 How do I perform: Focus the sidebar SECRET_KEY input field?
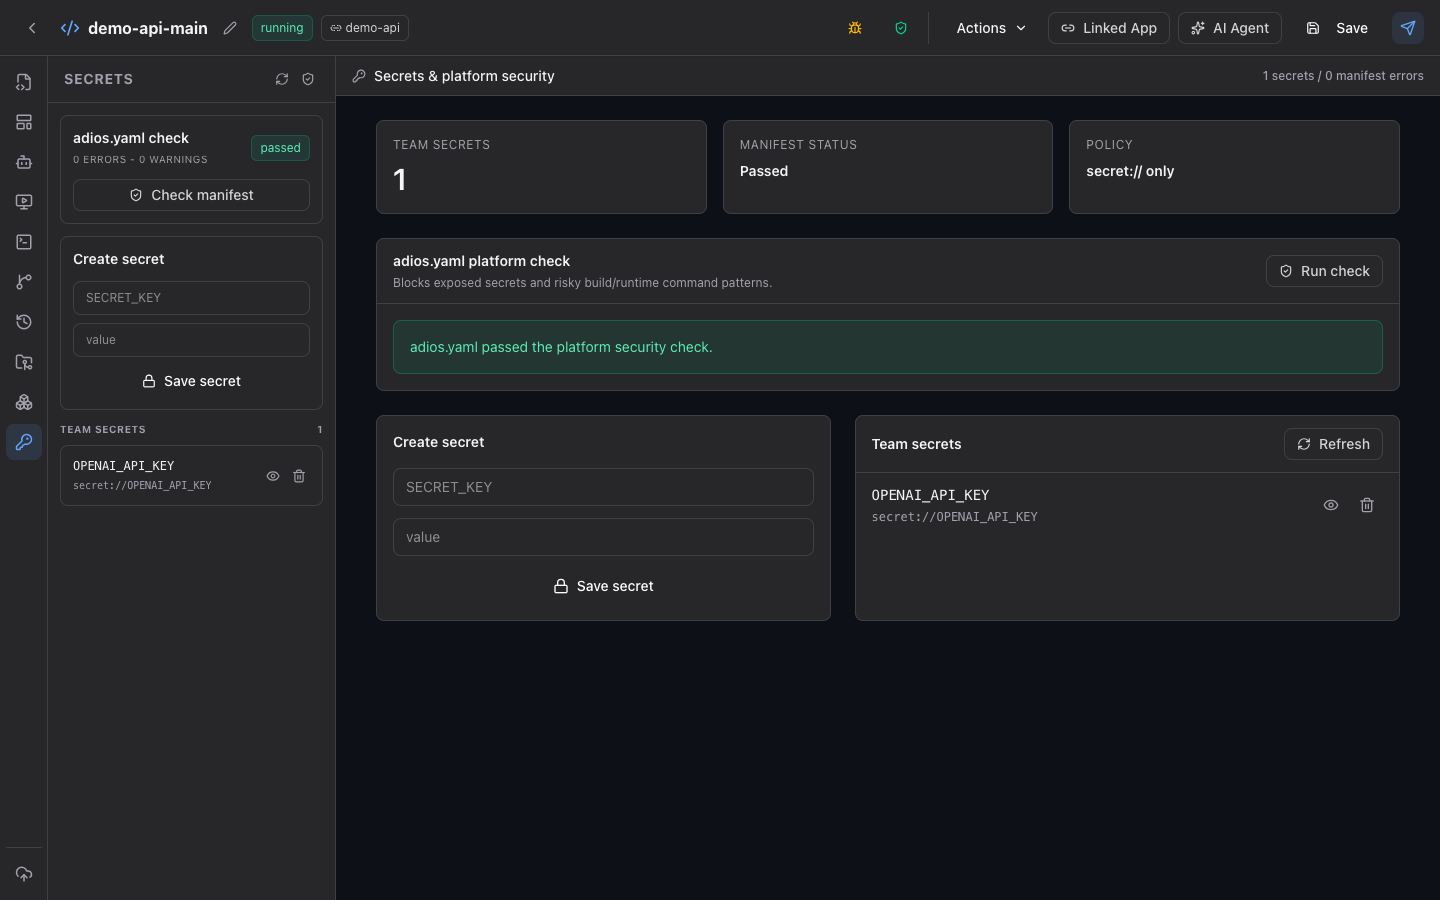coord(191,298)
